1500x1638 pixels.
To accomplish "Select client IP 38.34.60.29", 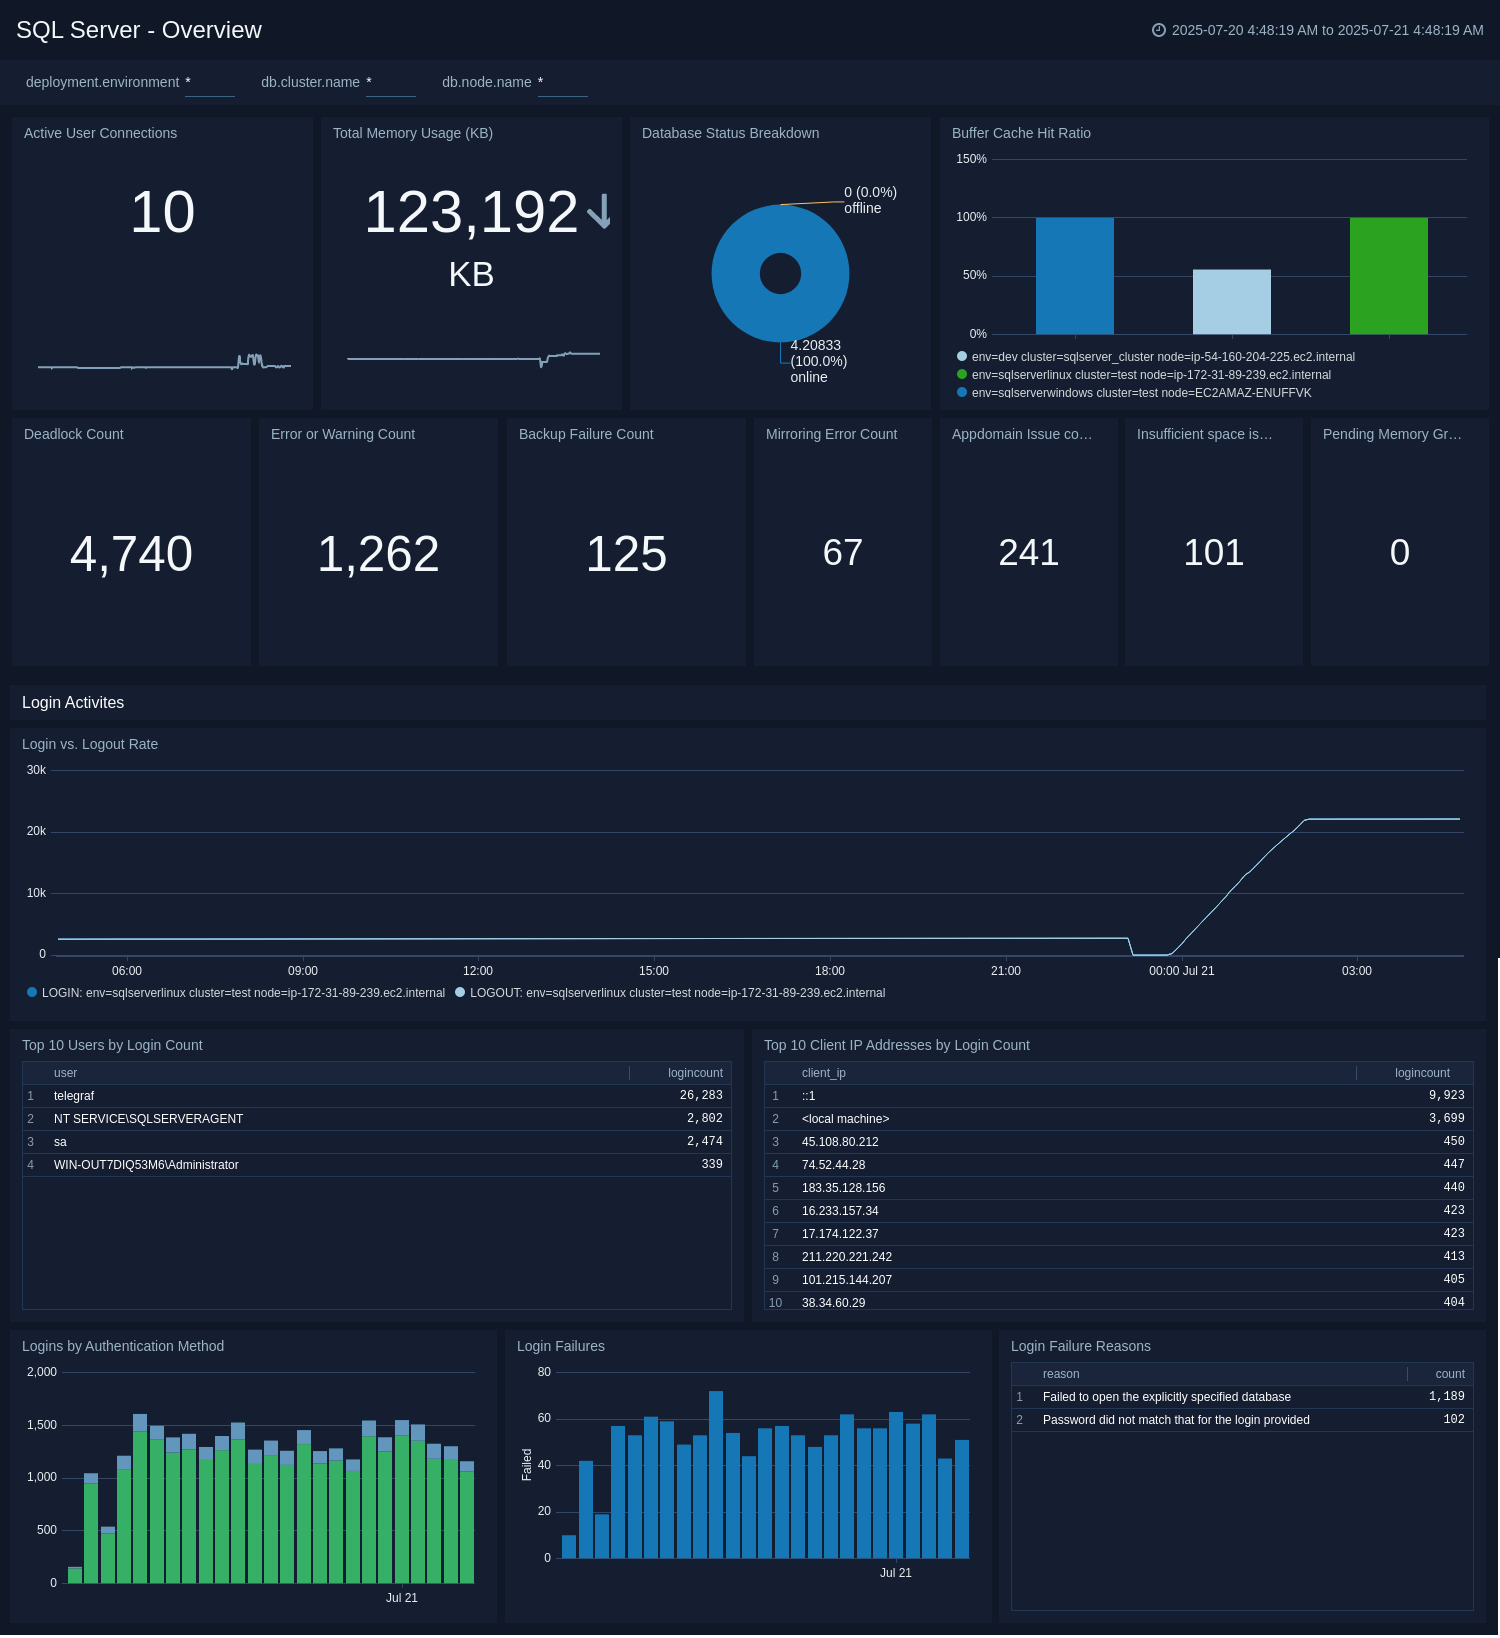I will coord(1119,1302).
